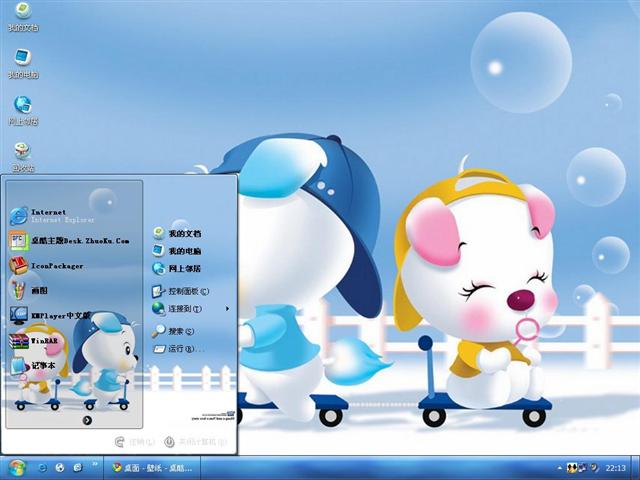
Task: Open 我的电脑 icon on the desktop
Action: (x=23, y=64)
